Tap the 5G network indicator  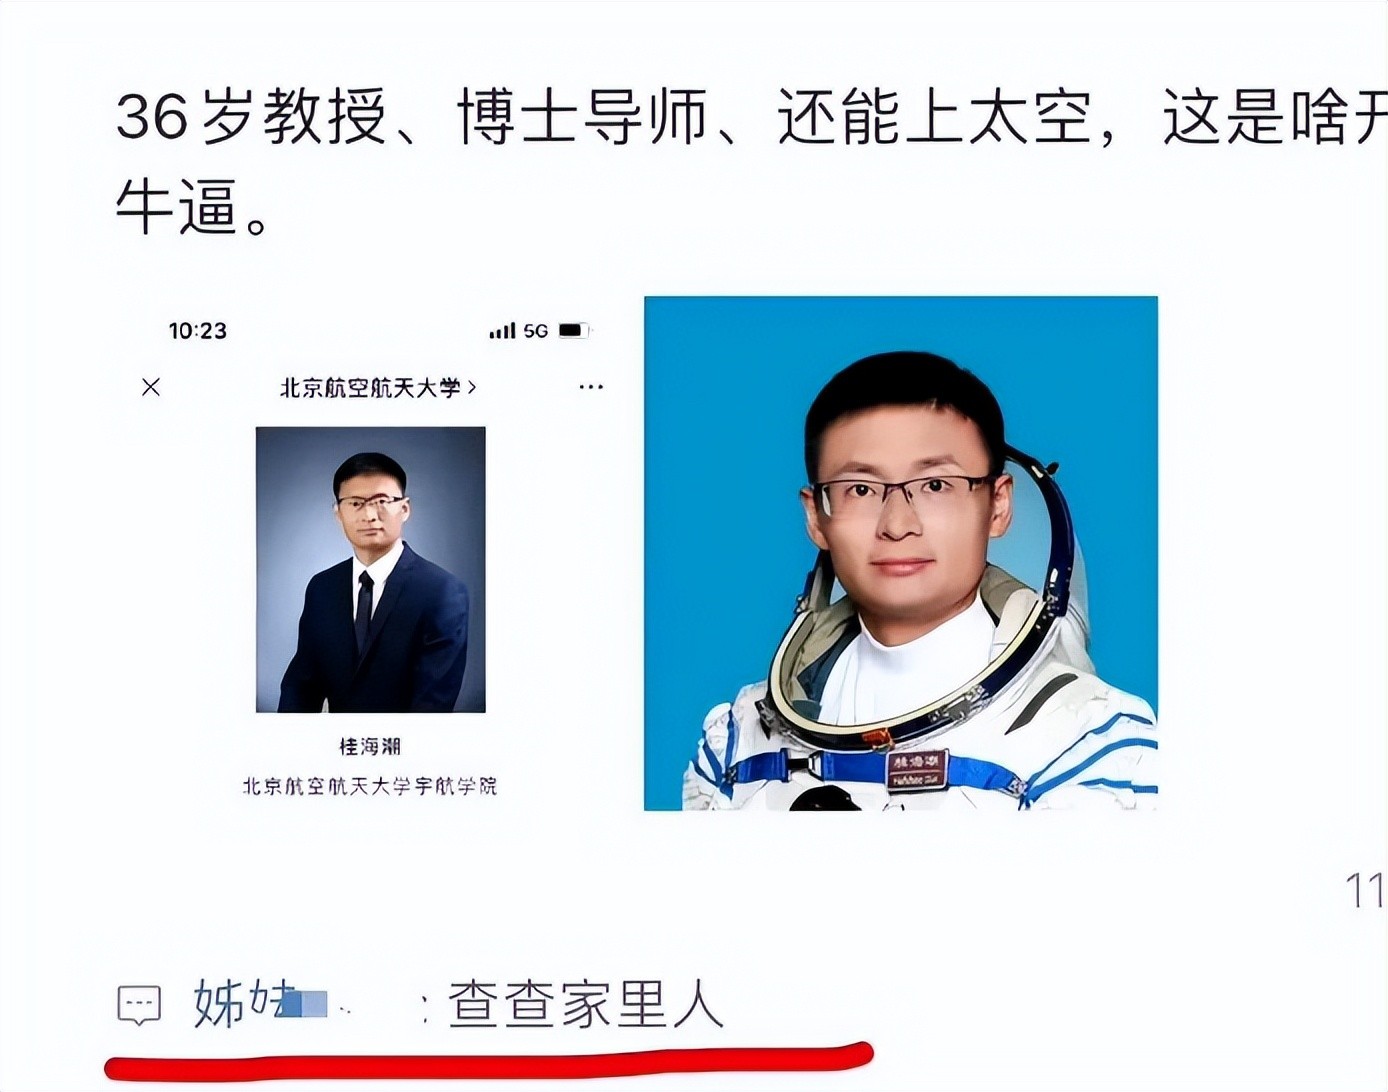pos(536,331)
